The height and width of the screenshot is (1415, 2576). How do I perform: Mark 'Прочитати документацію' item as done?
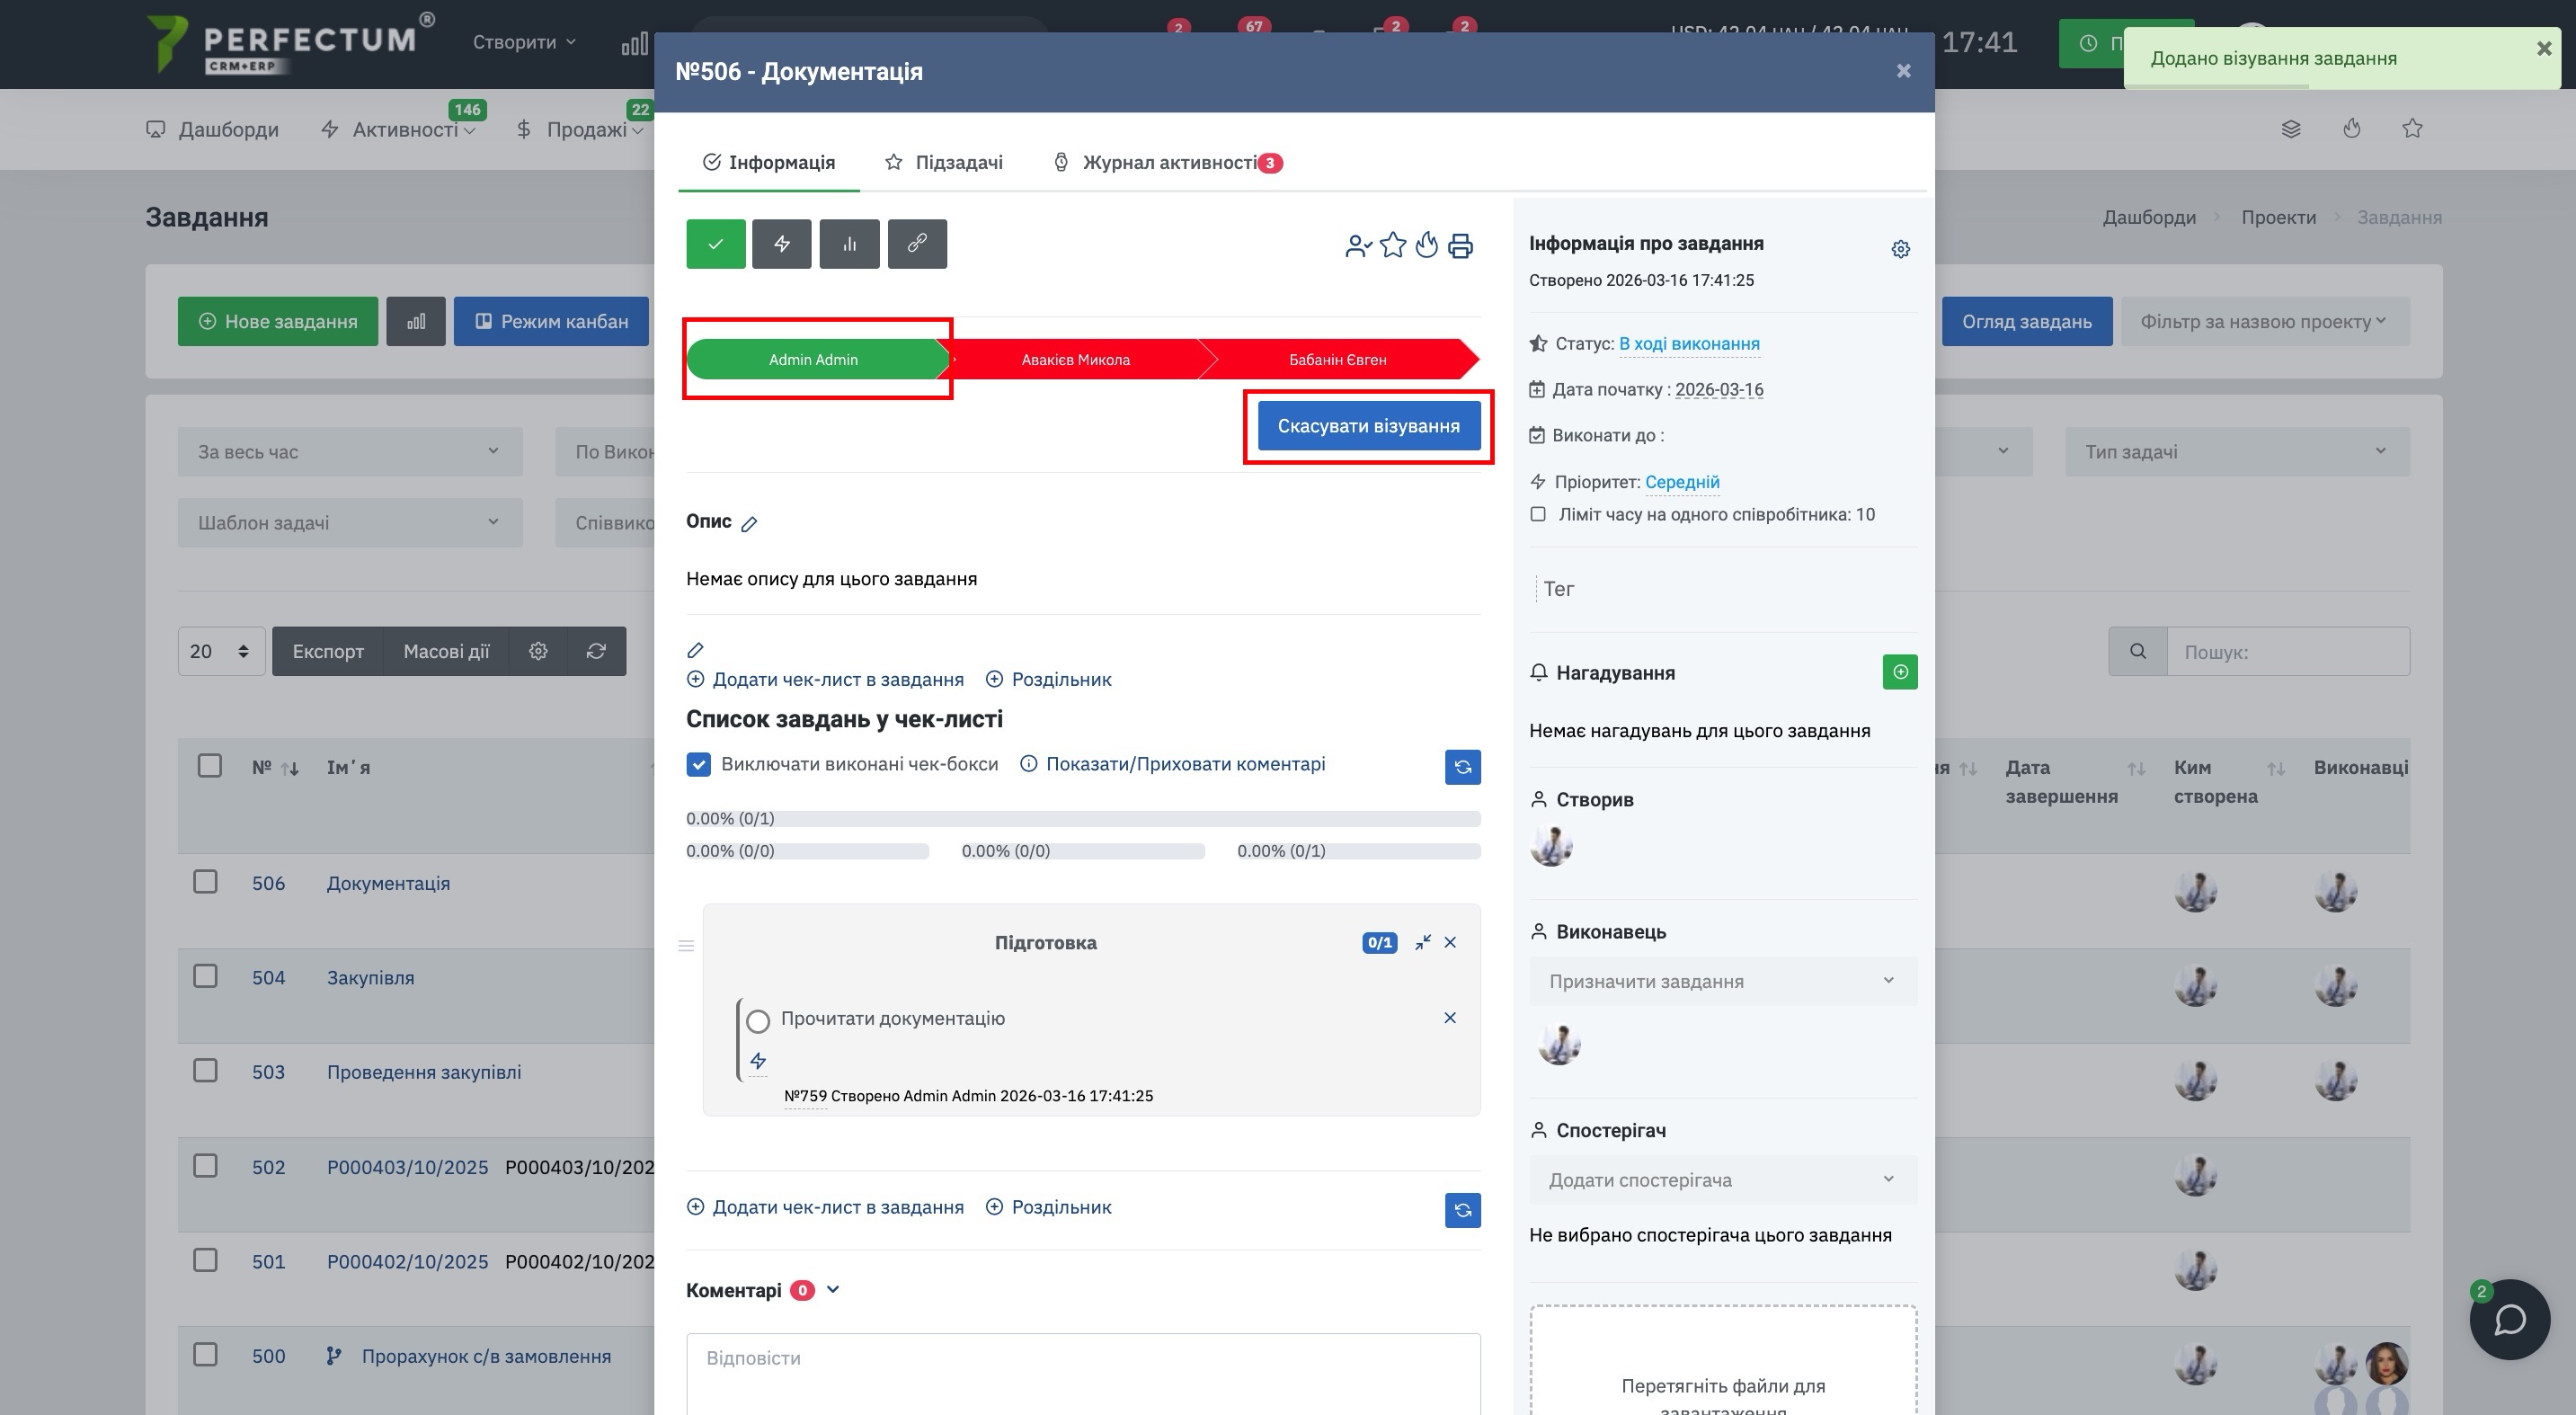tap(758, 1021)
